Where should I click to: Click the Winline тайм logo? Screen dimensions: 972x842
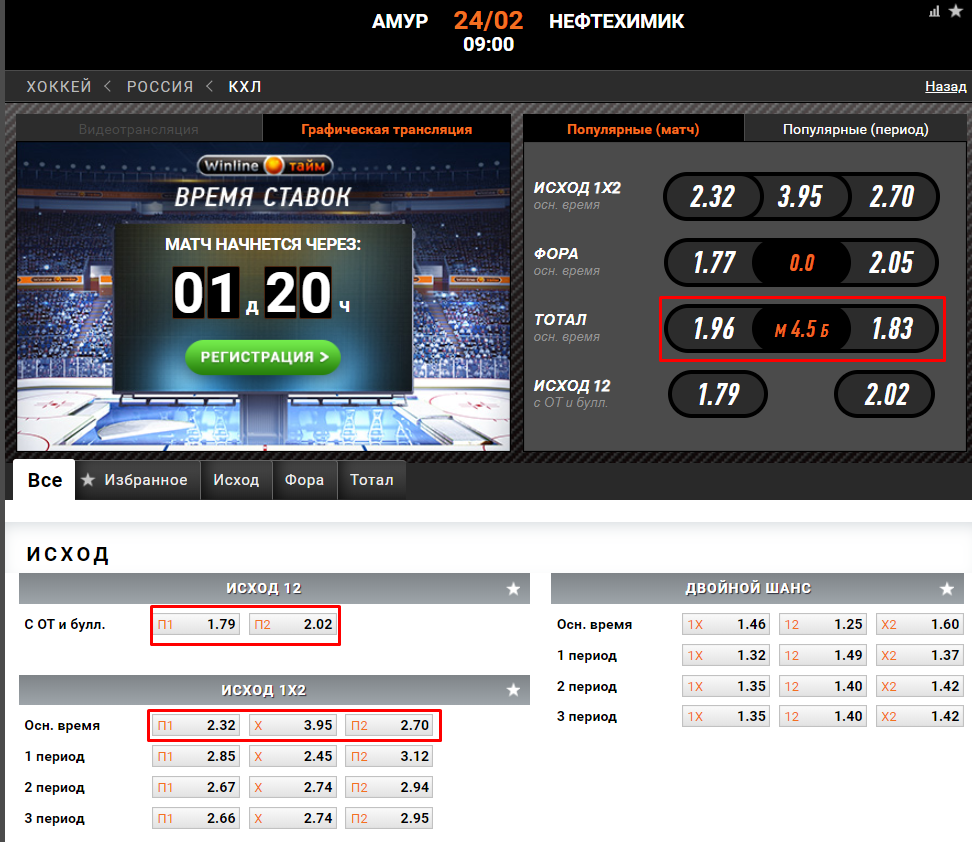265,166
